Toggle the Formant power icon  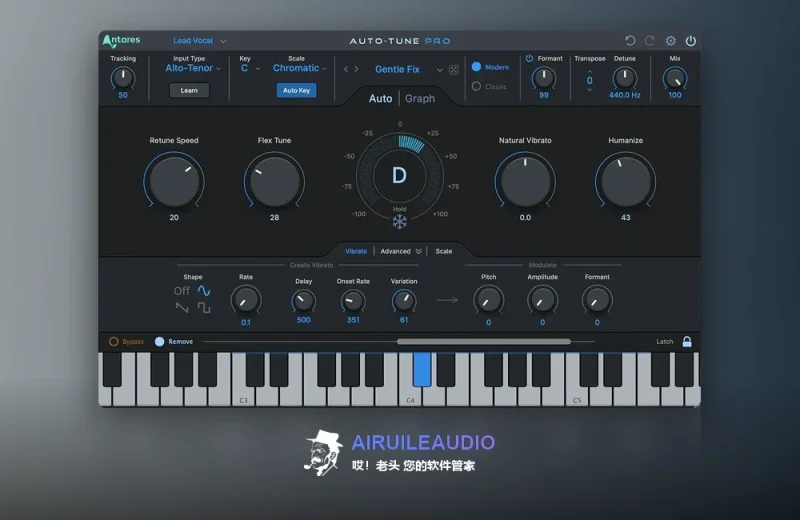click(x=529, y=58)
